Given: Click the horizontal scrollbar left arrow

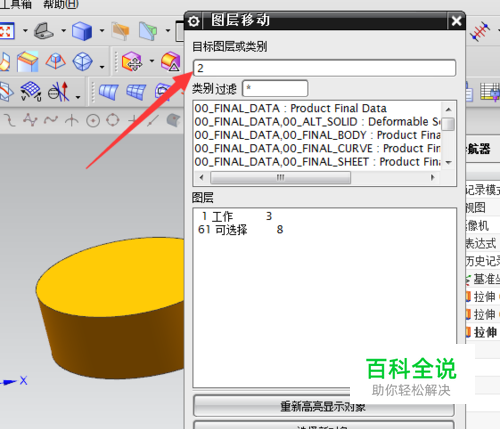Looking at the screenshot, I should [x=201, y=177].
